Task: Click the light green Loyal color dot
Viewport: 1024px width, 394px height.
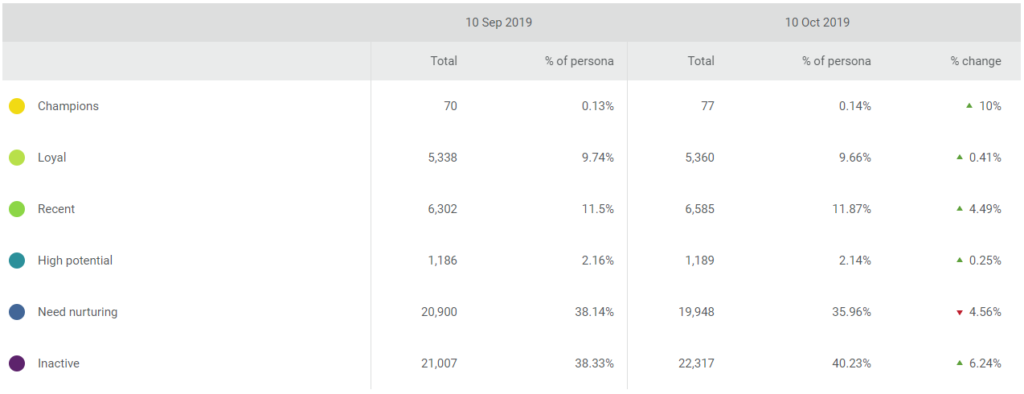Action: (x=17, y=157)
